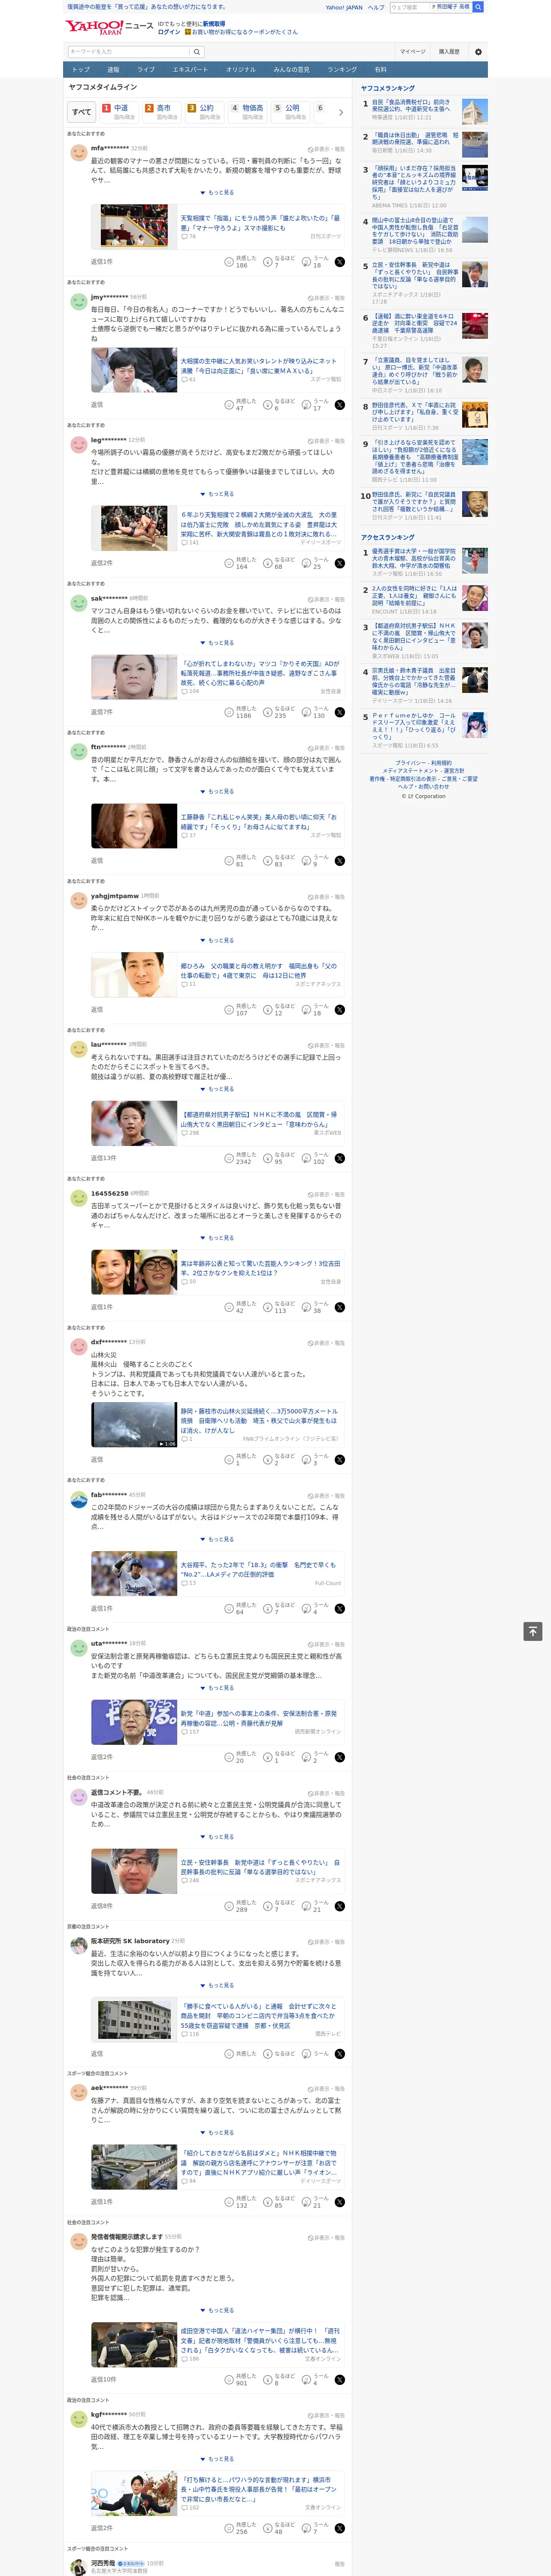Click the scroll-to-top arrow button
Viewport: 551px width, 2576px height.
(x=533, y=1631)
